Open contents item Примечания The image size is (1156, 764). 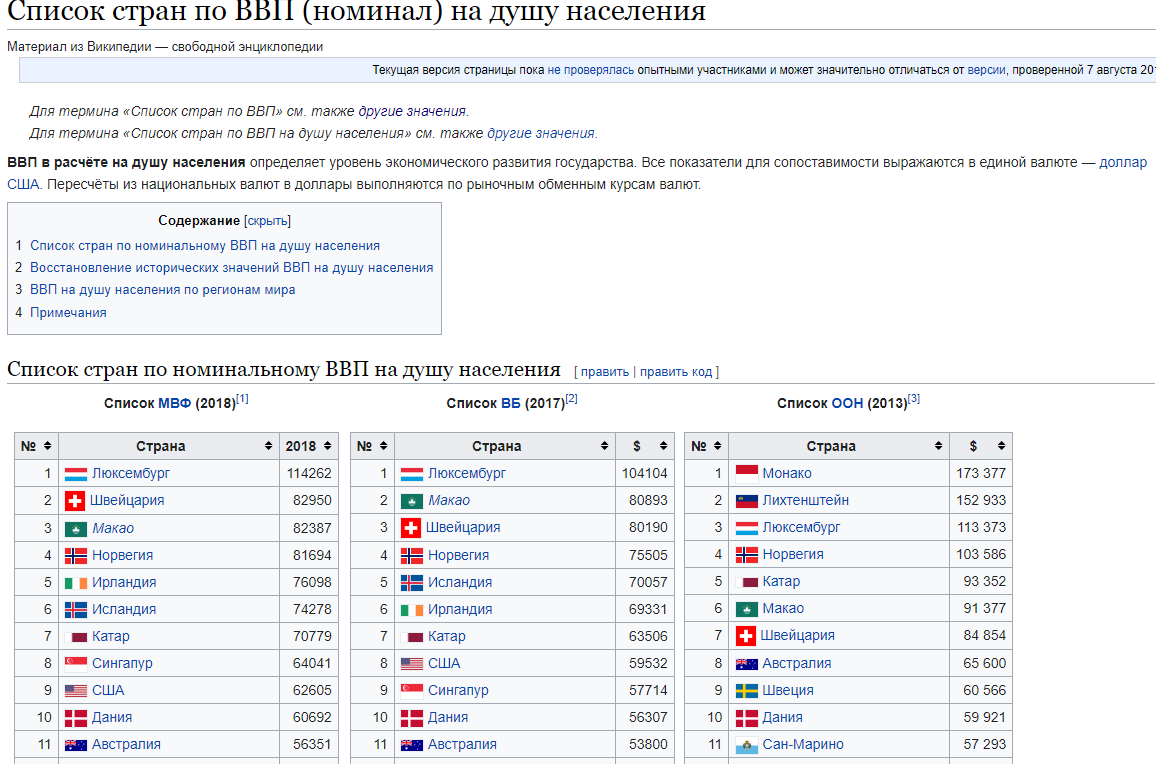point(68,313)
